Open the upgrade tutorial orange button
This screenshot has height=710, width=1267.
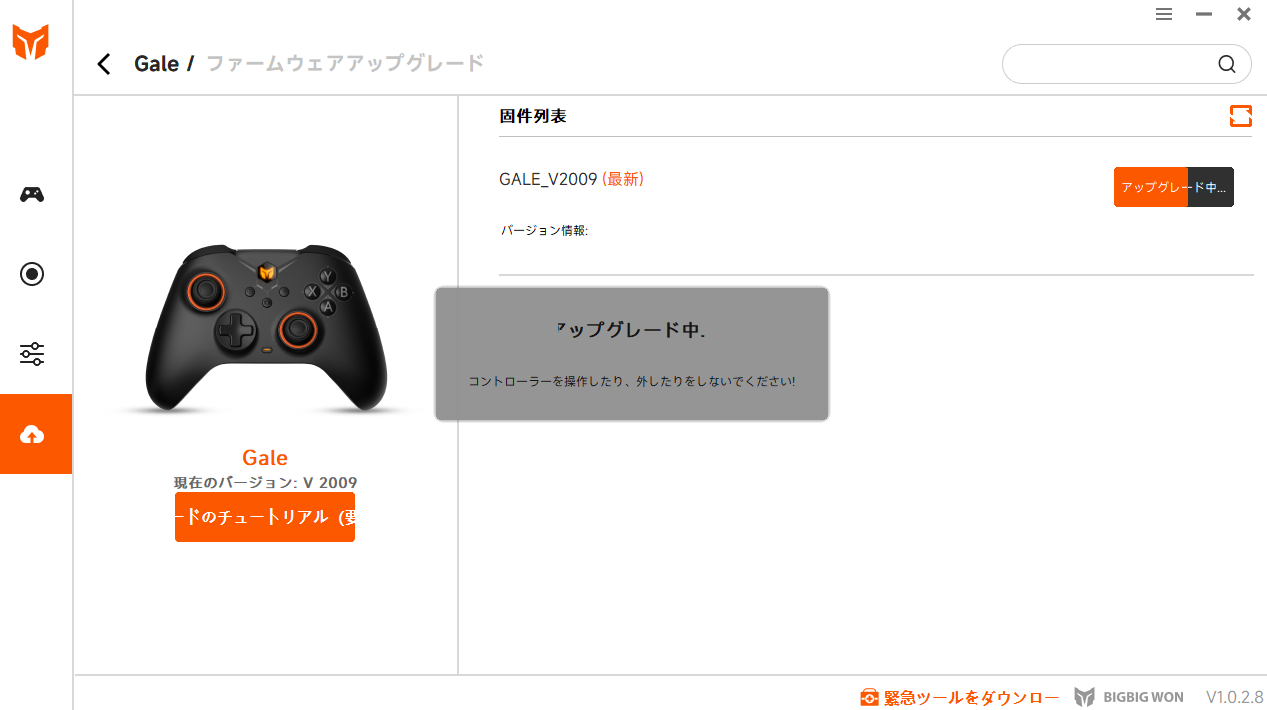click(x=265, y=517)
